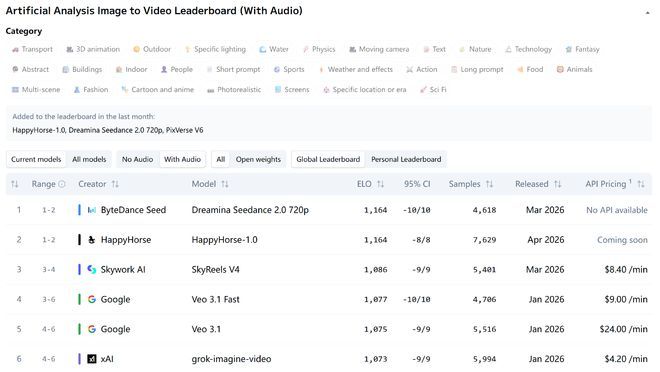Toggle the Water category filter
The image size is (660, 372).
point(274,49)
